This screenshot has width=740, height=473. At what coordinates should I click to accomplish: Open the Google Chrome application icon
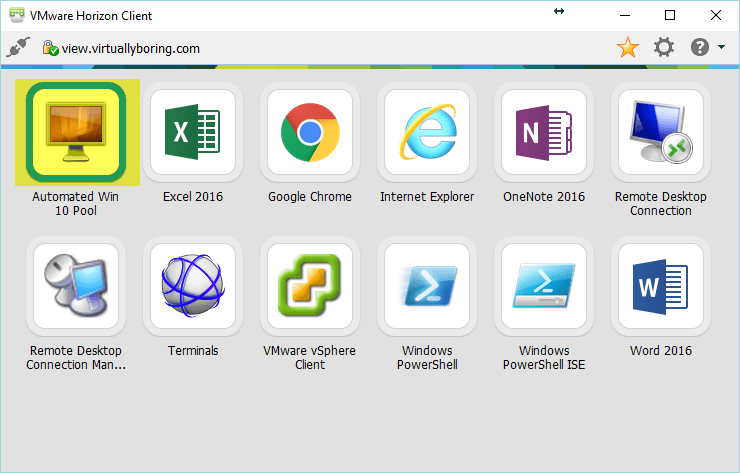(x=310, y=132)
